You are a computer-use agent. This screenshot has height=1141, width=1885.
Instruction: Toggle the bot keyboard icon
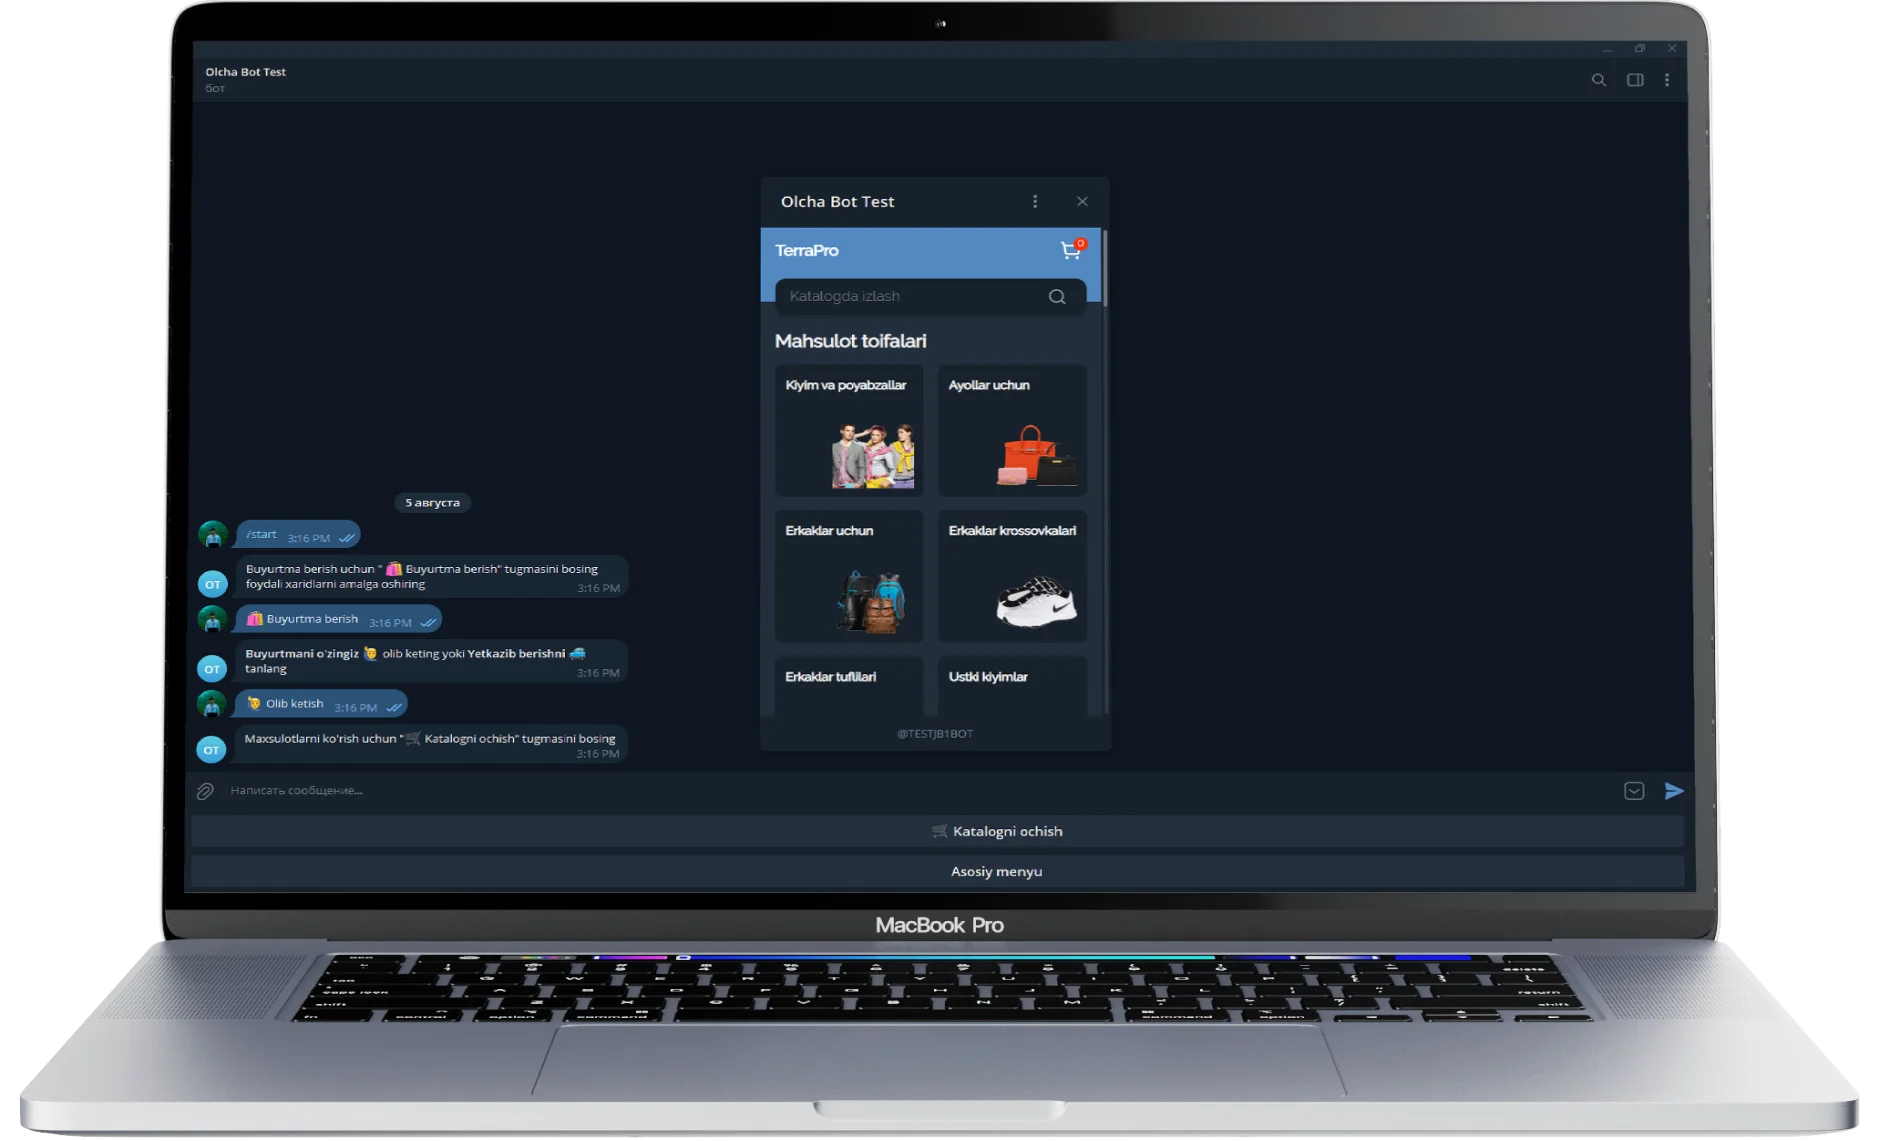1633,791
